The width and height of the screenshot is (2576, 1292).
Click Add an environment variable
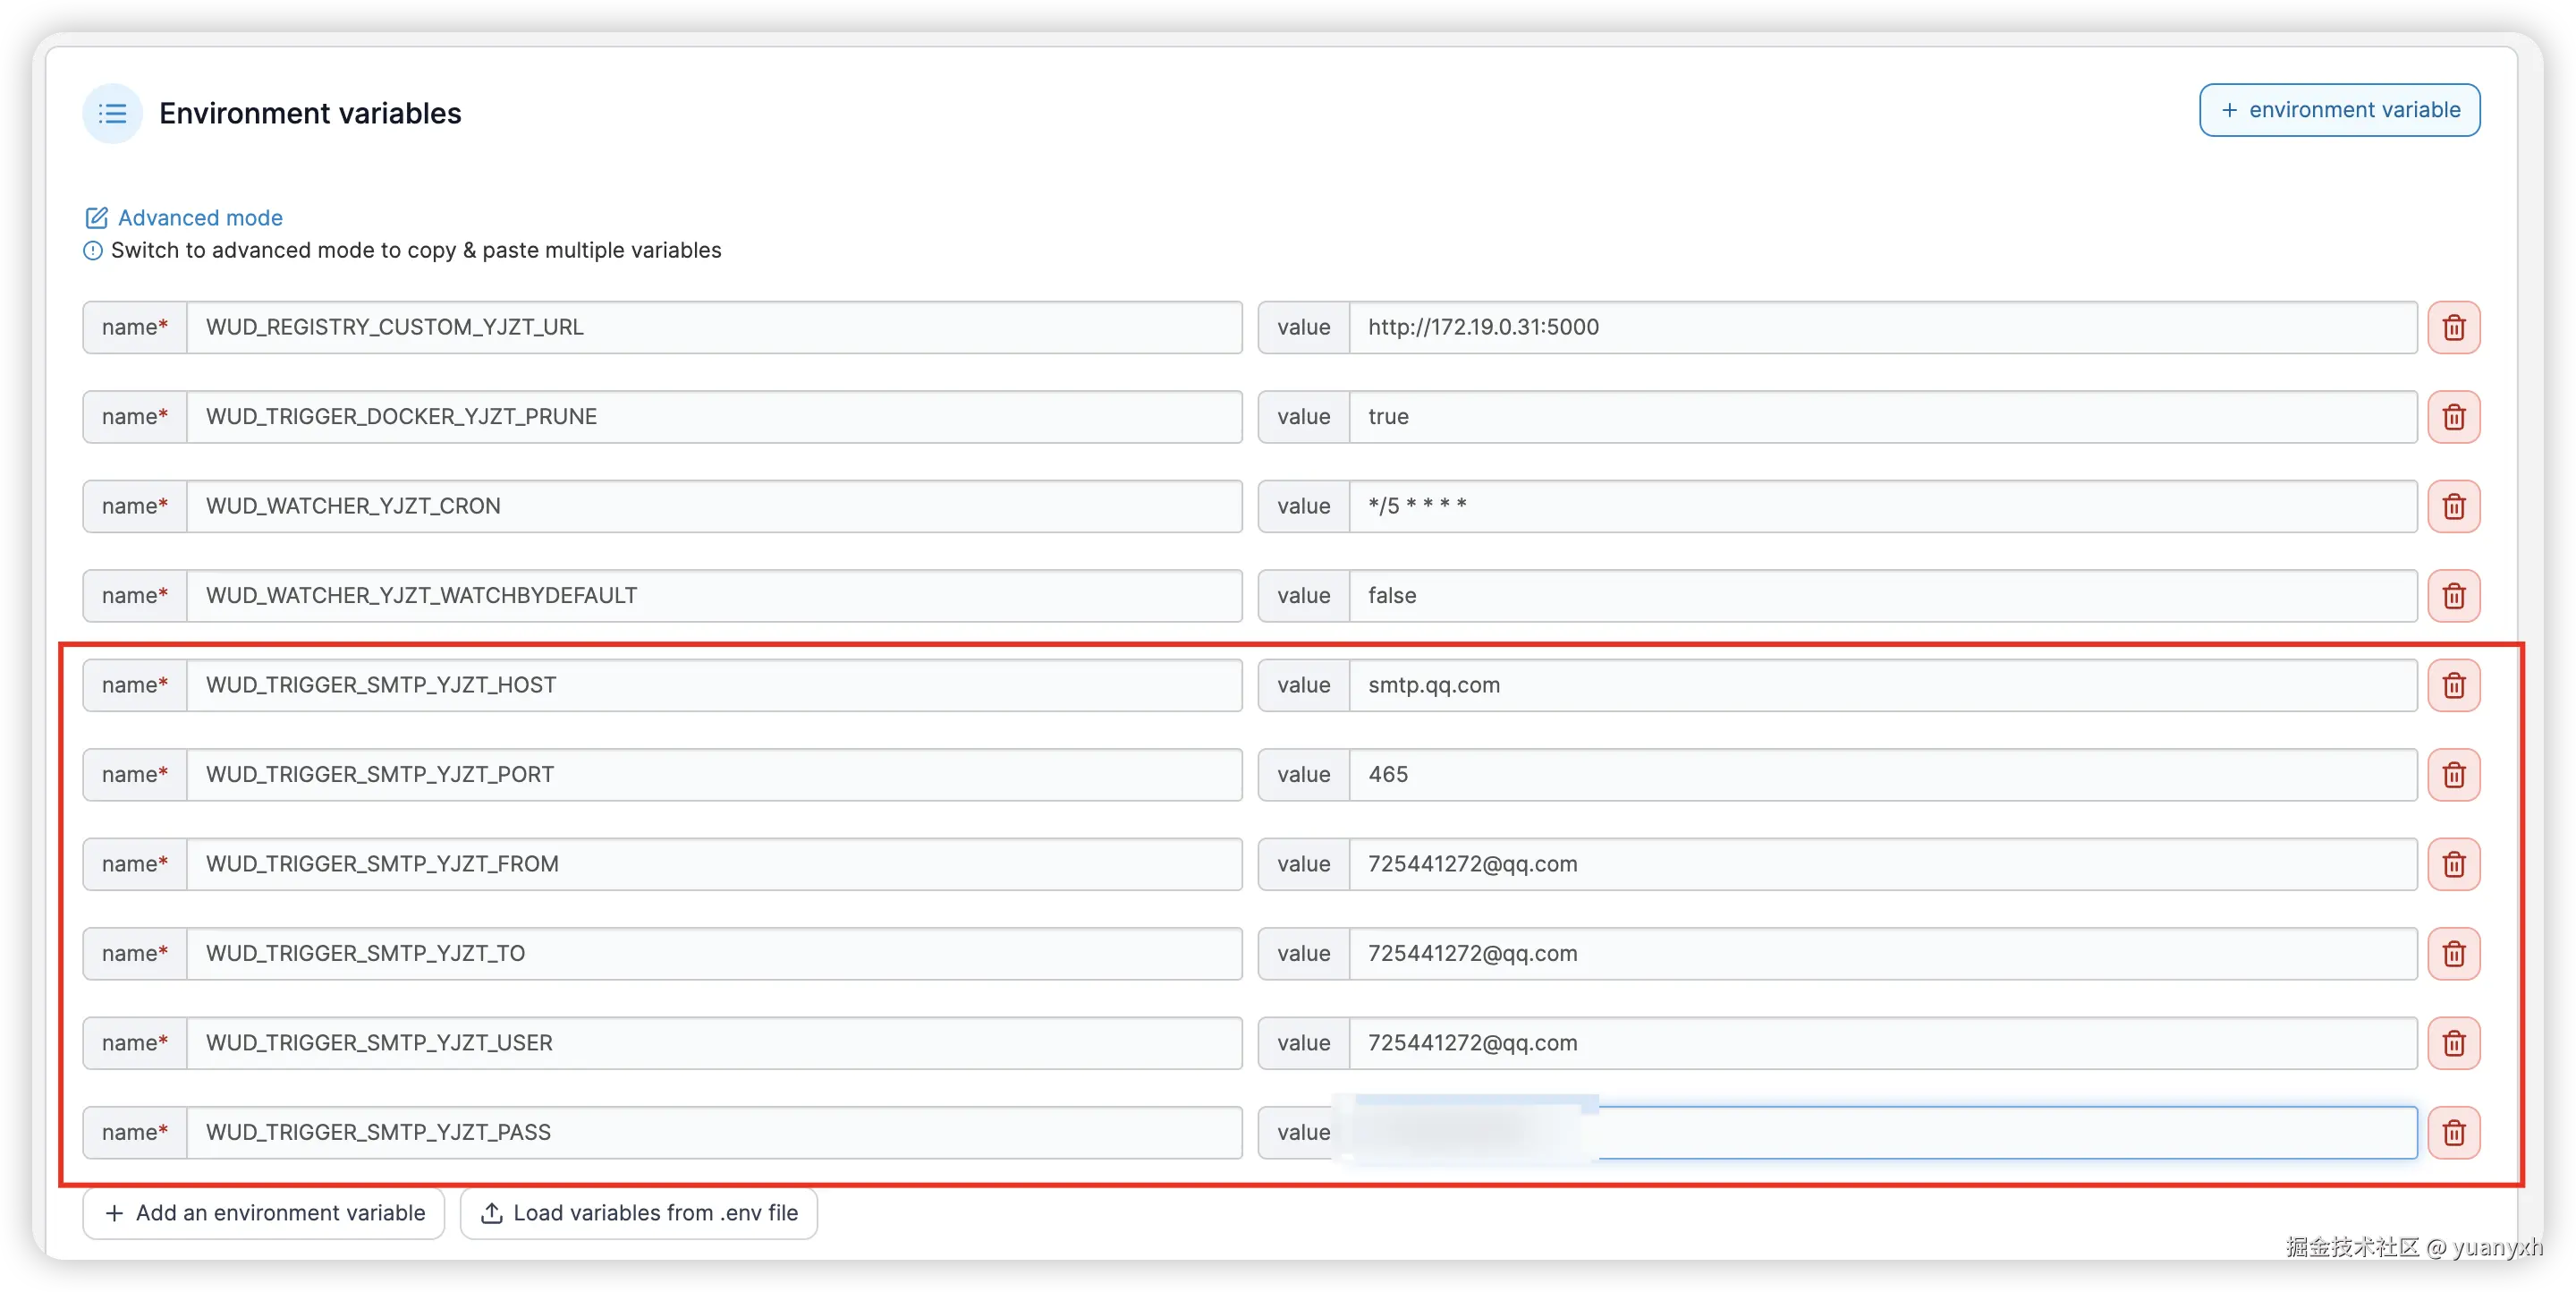(263, 1213)
